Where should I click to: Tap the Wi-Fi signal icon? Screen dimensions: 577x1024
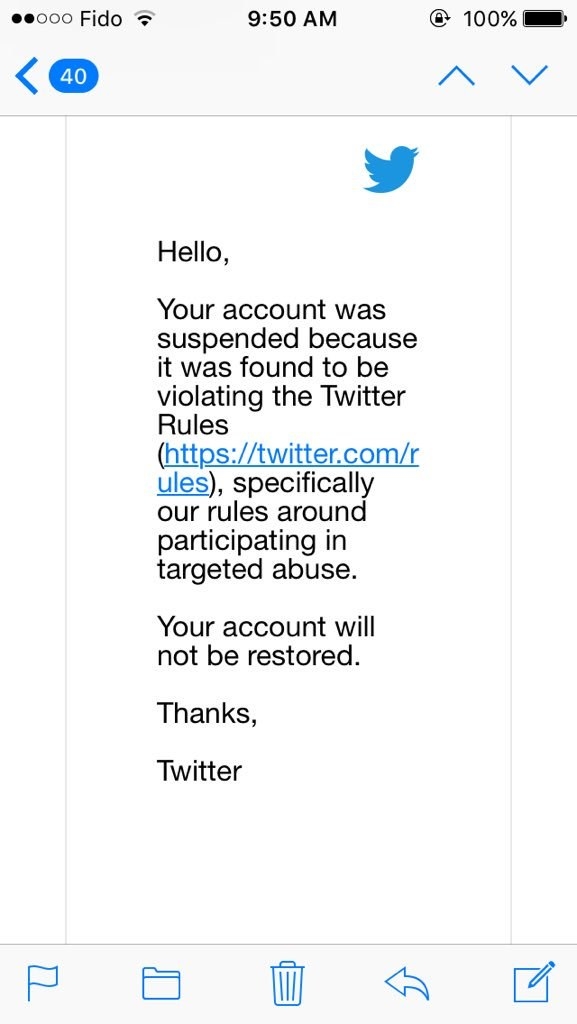[144, 19]
